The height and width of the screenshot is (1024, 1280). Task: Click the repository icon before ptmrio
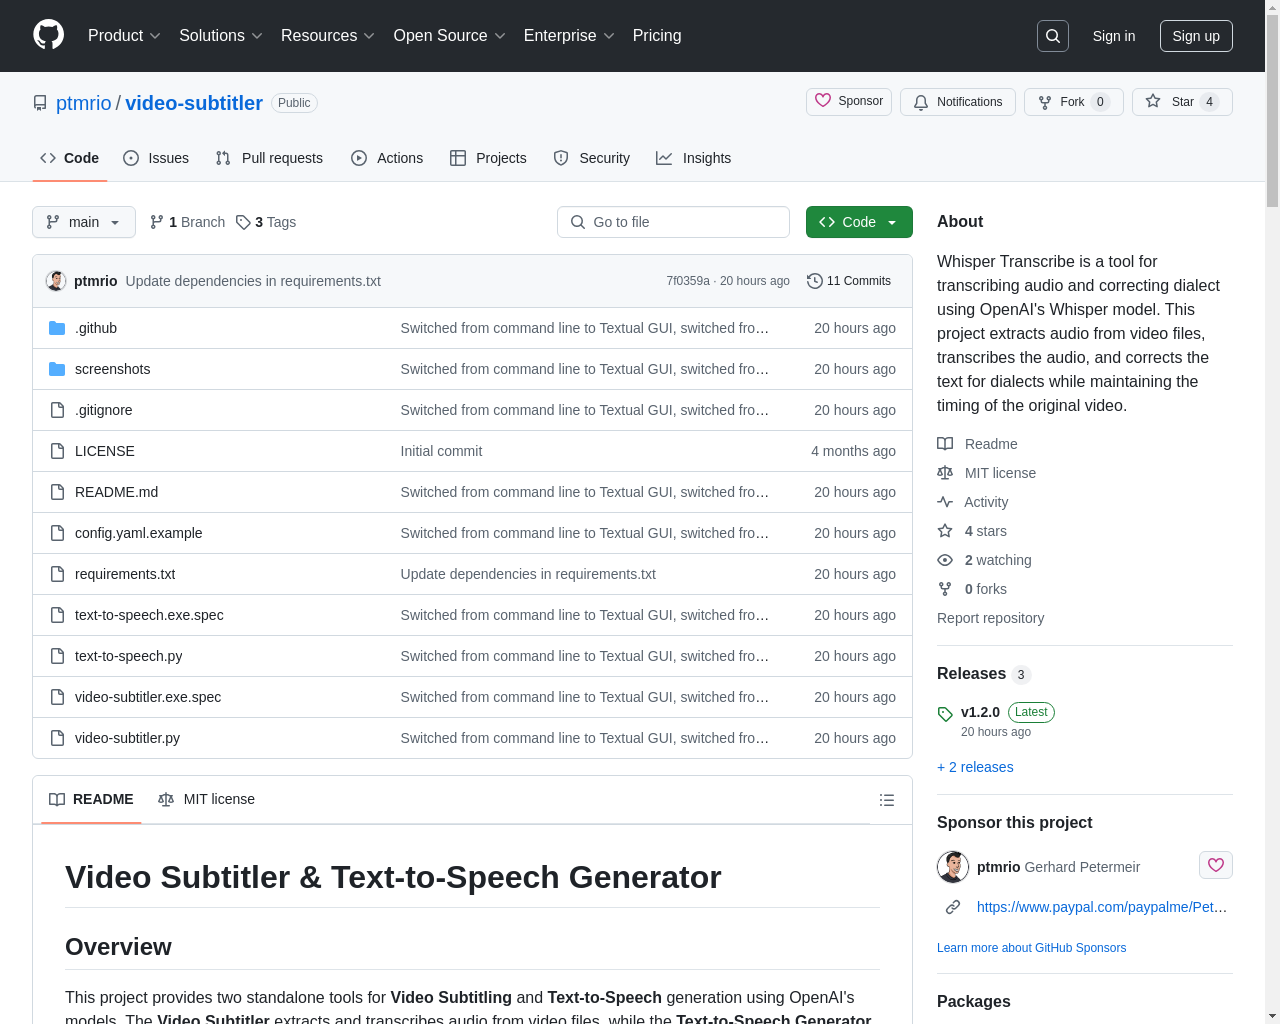tap(40, 103)
